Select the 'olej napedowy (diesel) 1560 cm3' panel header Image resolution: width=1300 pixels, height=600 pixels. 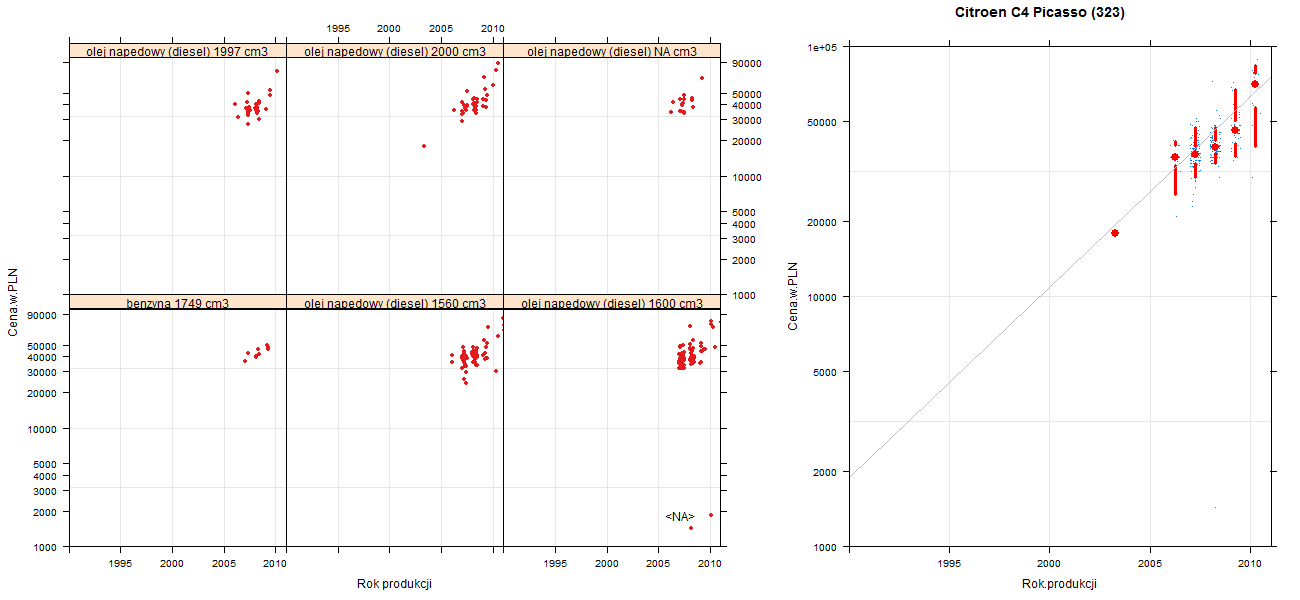coord(395,303)
